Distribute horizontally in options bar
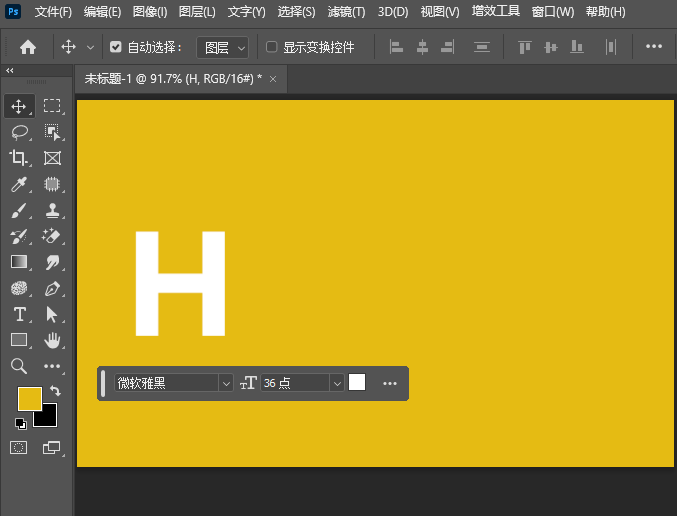The width and height of the screenshot is (677, 516). [x=611, y=47]
